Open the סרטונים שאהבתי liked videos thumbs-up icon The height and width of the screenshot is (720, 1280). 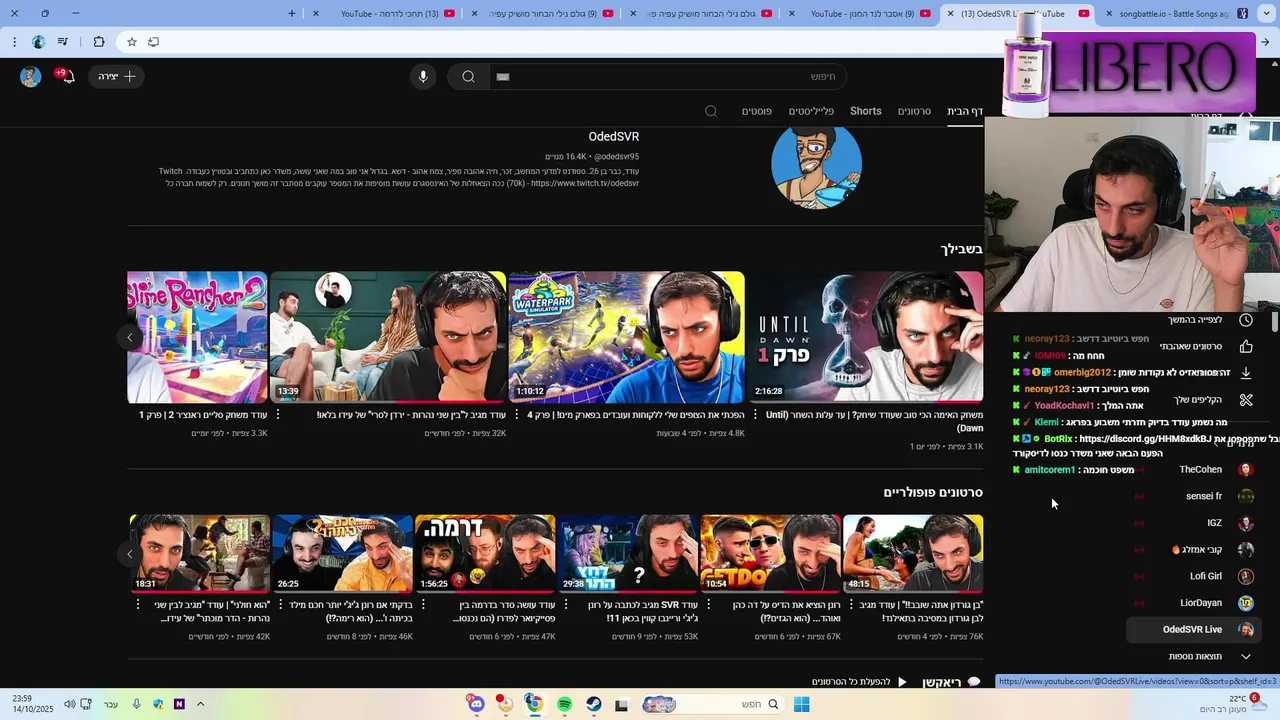coord(1246,346)
